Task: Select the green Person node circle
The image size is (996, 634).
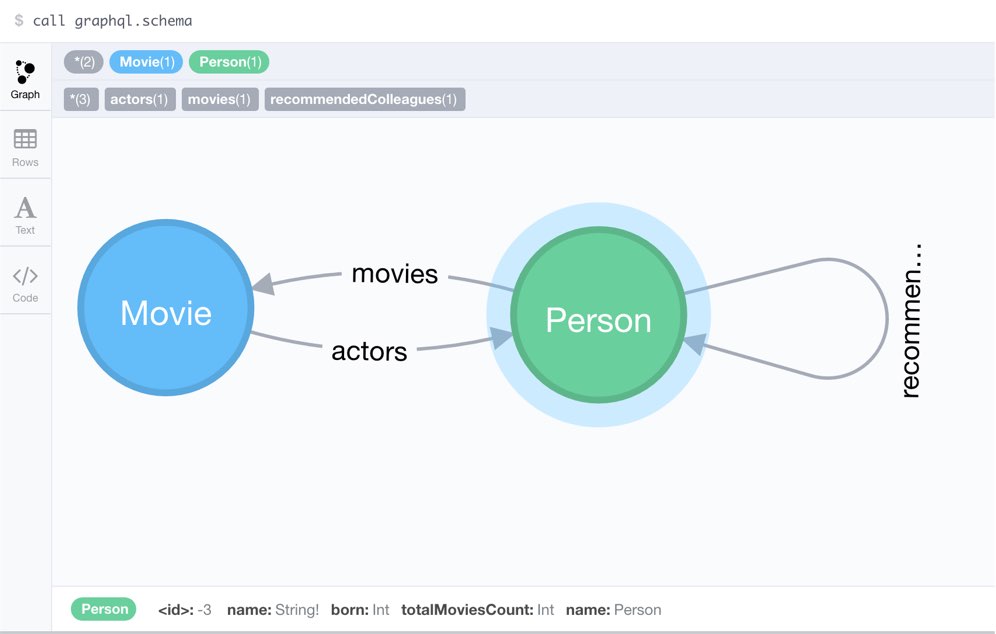Action: (597, 318)
